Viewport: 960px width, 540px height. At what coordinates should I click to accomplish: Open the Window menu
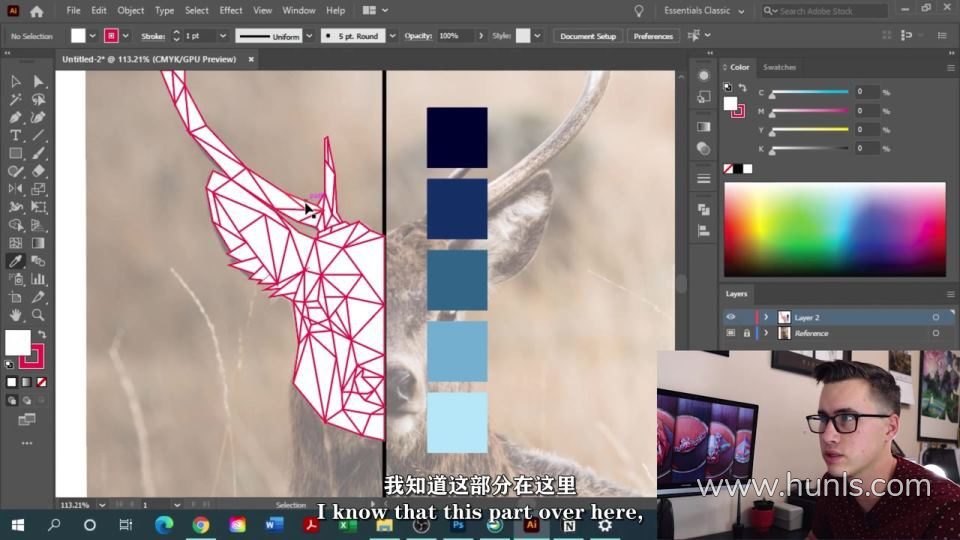(x=299, y=10)
